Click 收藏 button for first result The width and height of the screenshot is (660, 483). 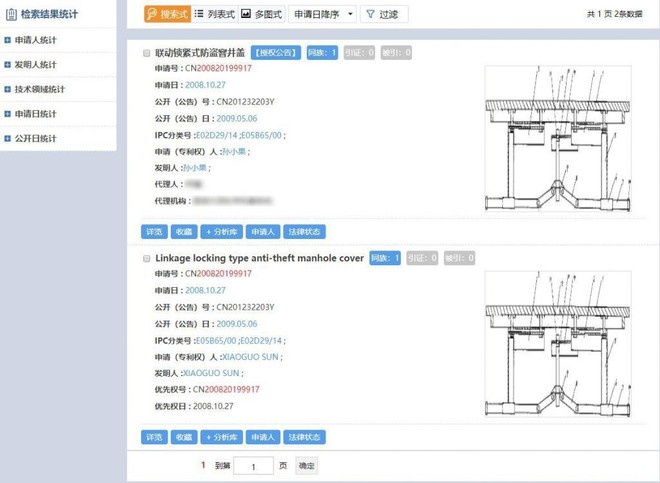click(x=184, y=232)
